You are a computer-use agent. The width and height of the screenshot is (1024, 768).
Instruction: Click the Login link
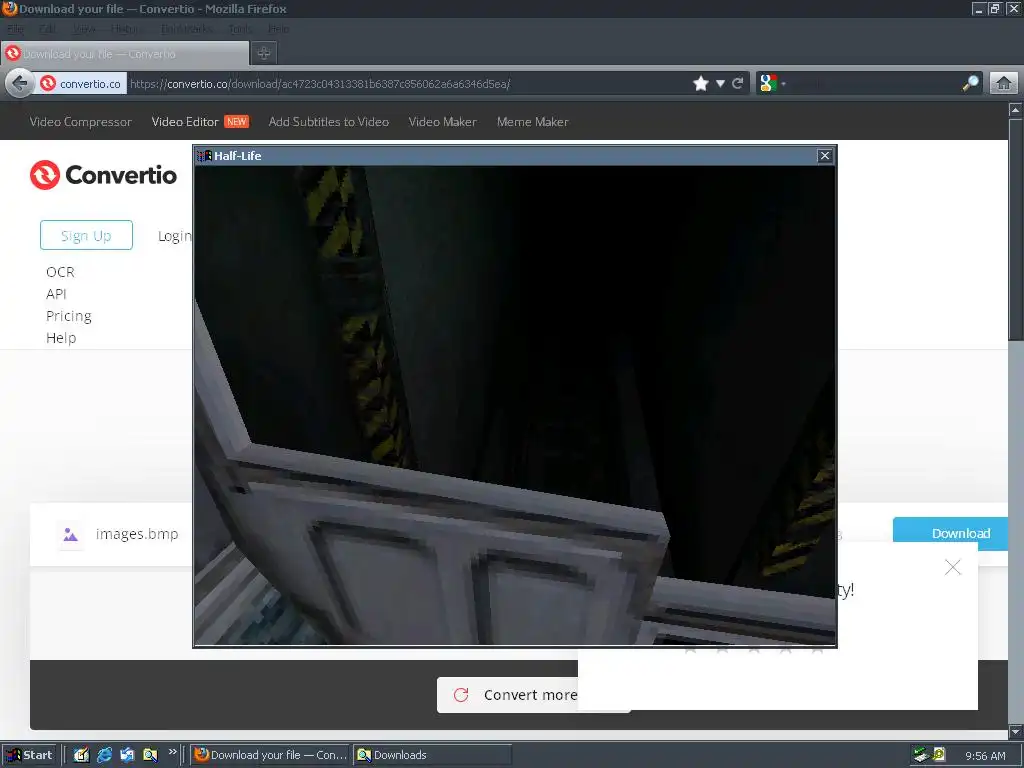tap(174, 236)
